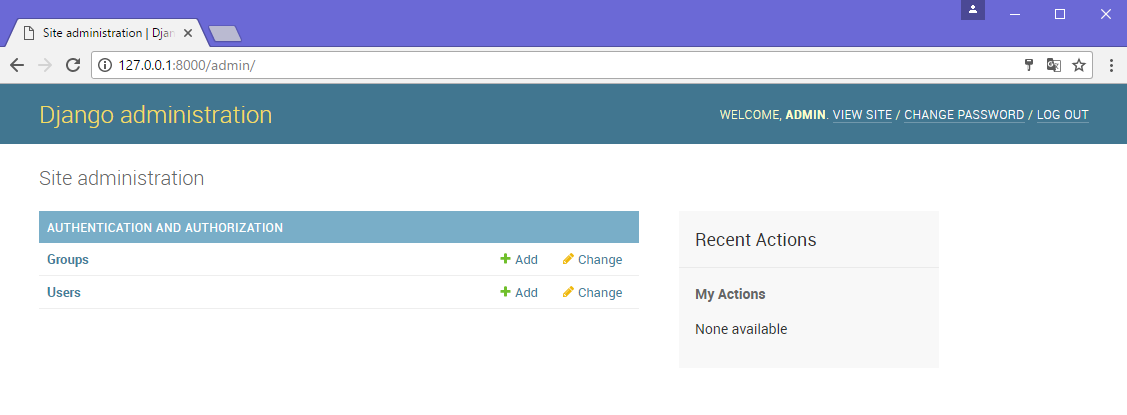Viewport: 1127px width, 415px height.
Task: Click Add in the Users row
Action: click(x=526, y=293)
